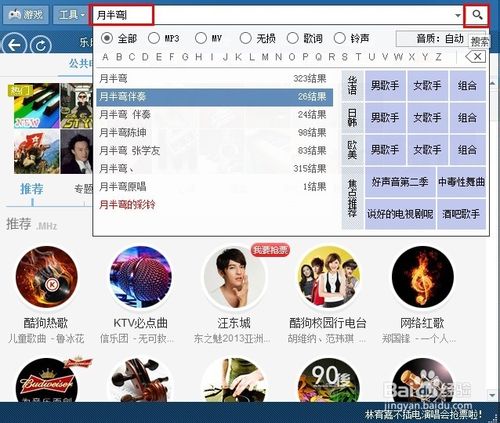Click 华语 女歌手 button
This screenshot has width=500, height=423.
(x=427, y=86)
